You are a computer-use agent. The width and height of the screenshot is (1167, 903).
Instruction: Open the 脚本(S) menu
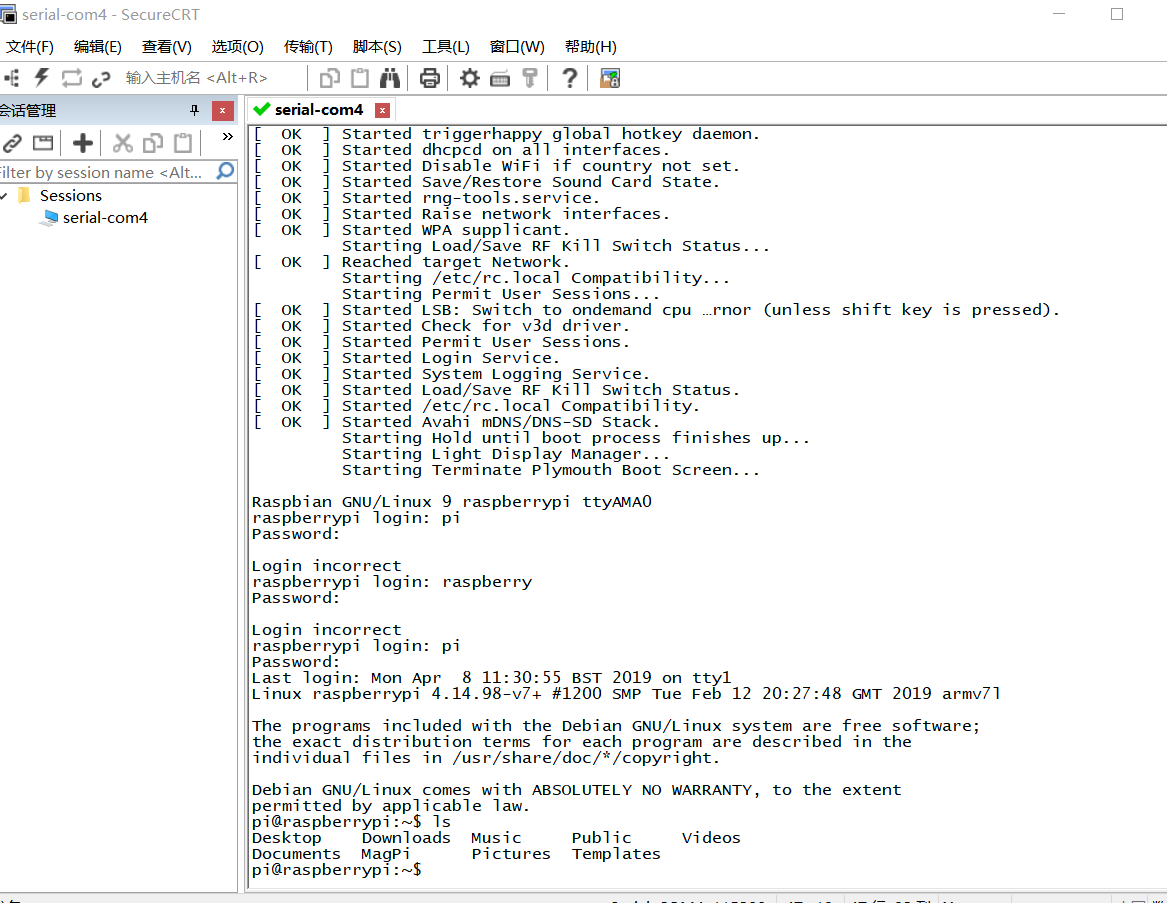pos(377,47)
